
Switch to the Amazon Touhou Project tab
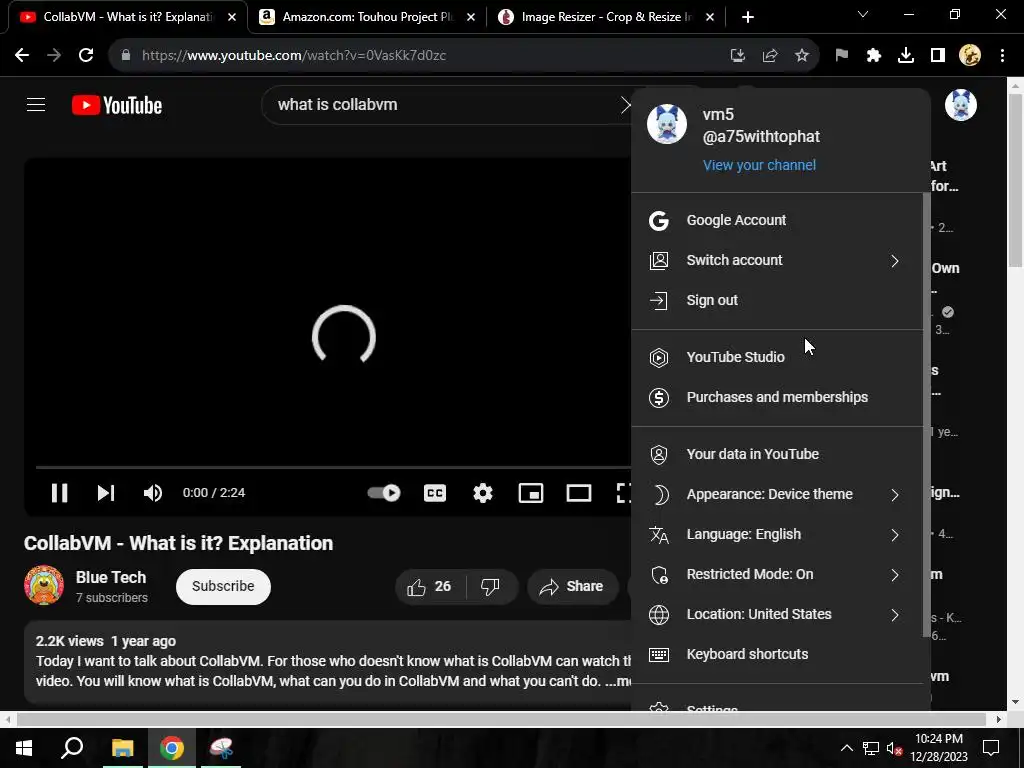[x=367, y=17]
